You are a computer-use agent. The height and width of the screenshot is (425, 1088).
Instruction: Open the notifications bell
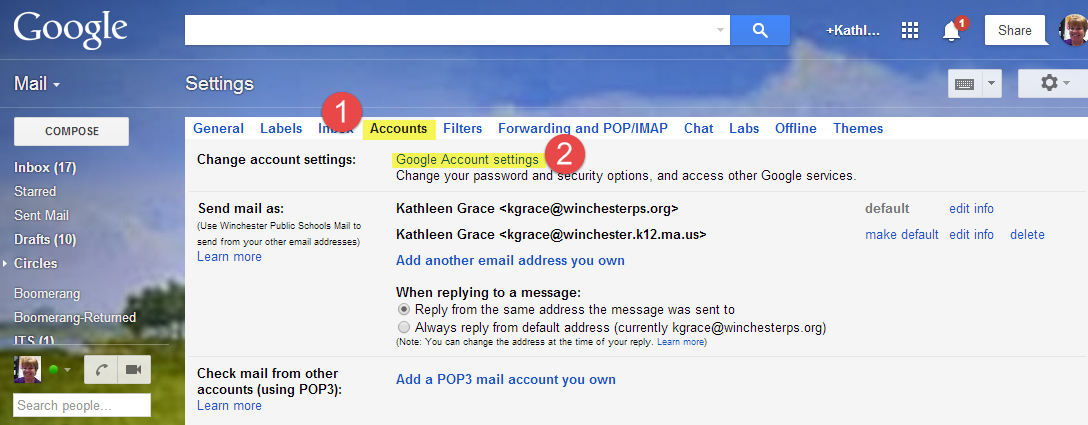pos(952,31)
